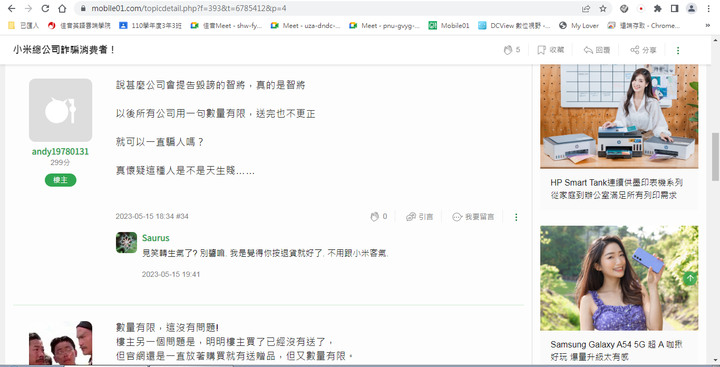720x367 pixels.
Task: Click the topic title 小米總公司詐騙消費者
Action: pos(64,50)
